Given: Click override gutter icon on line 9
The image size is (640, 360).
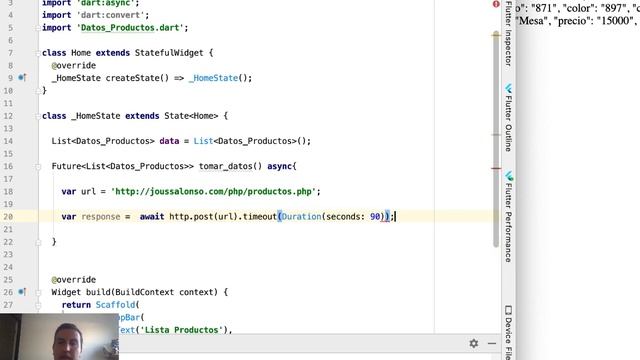Looking at the screenshot, I should coord(22,78).
